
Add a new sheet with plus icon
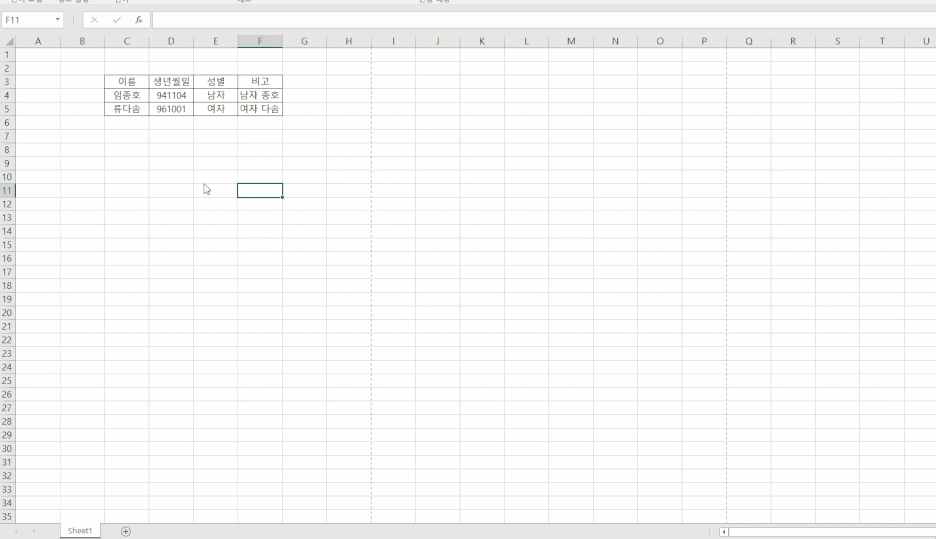pyautogui.click(x=125, y=531)
